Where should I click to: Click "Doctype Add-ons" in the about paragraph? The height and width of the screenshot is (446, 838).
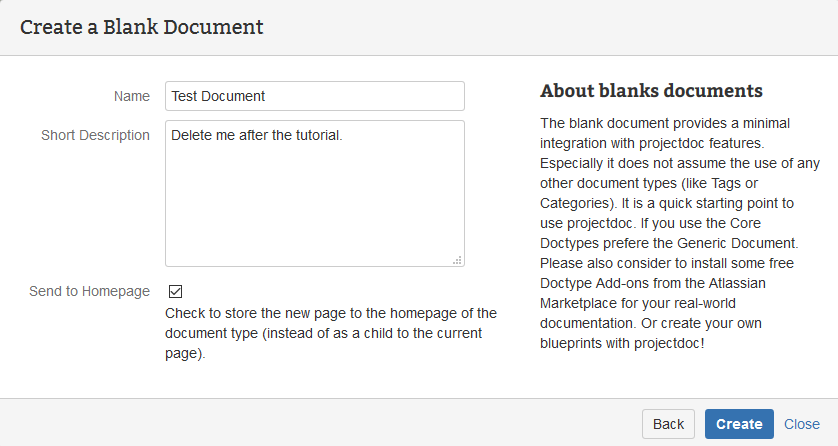589,281
